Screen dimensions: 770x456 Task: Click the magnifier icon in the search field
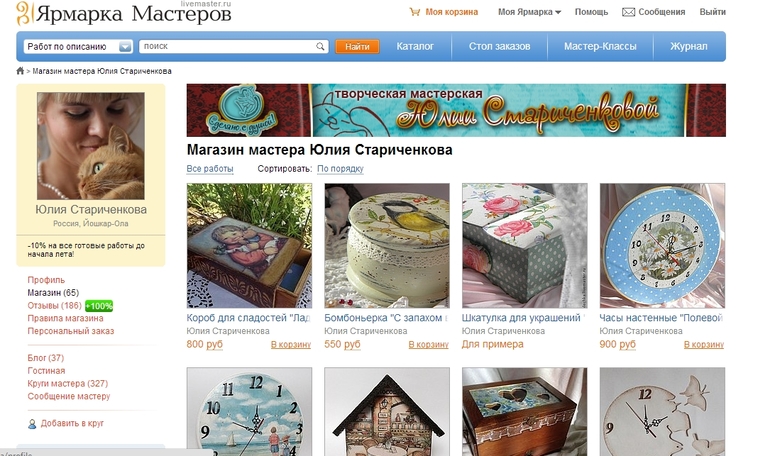(320, 47)
